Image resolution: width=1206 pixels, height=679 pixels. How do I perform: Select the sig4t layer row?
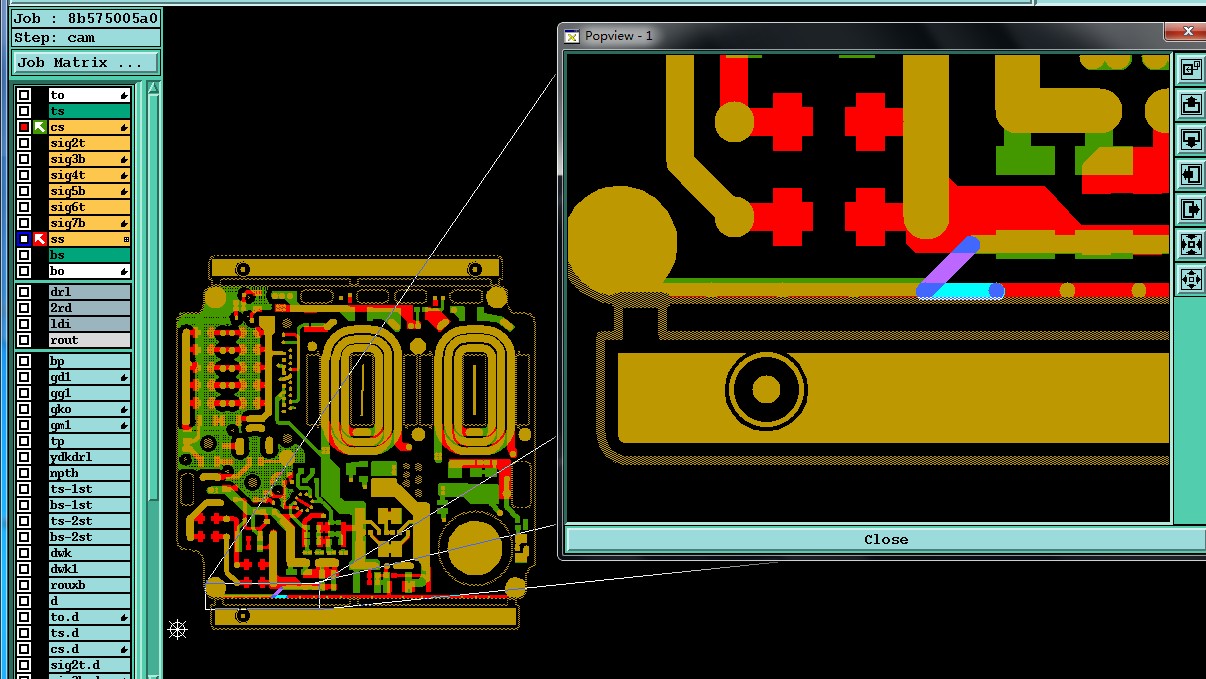coord(89,175)
